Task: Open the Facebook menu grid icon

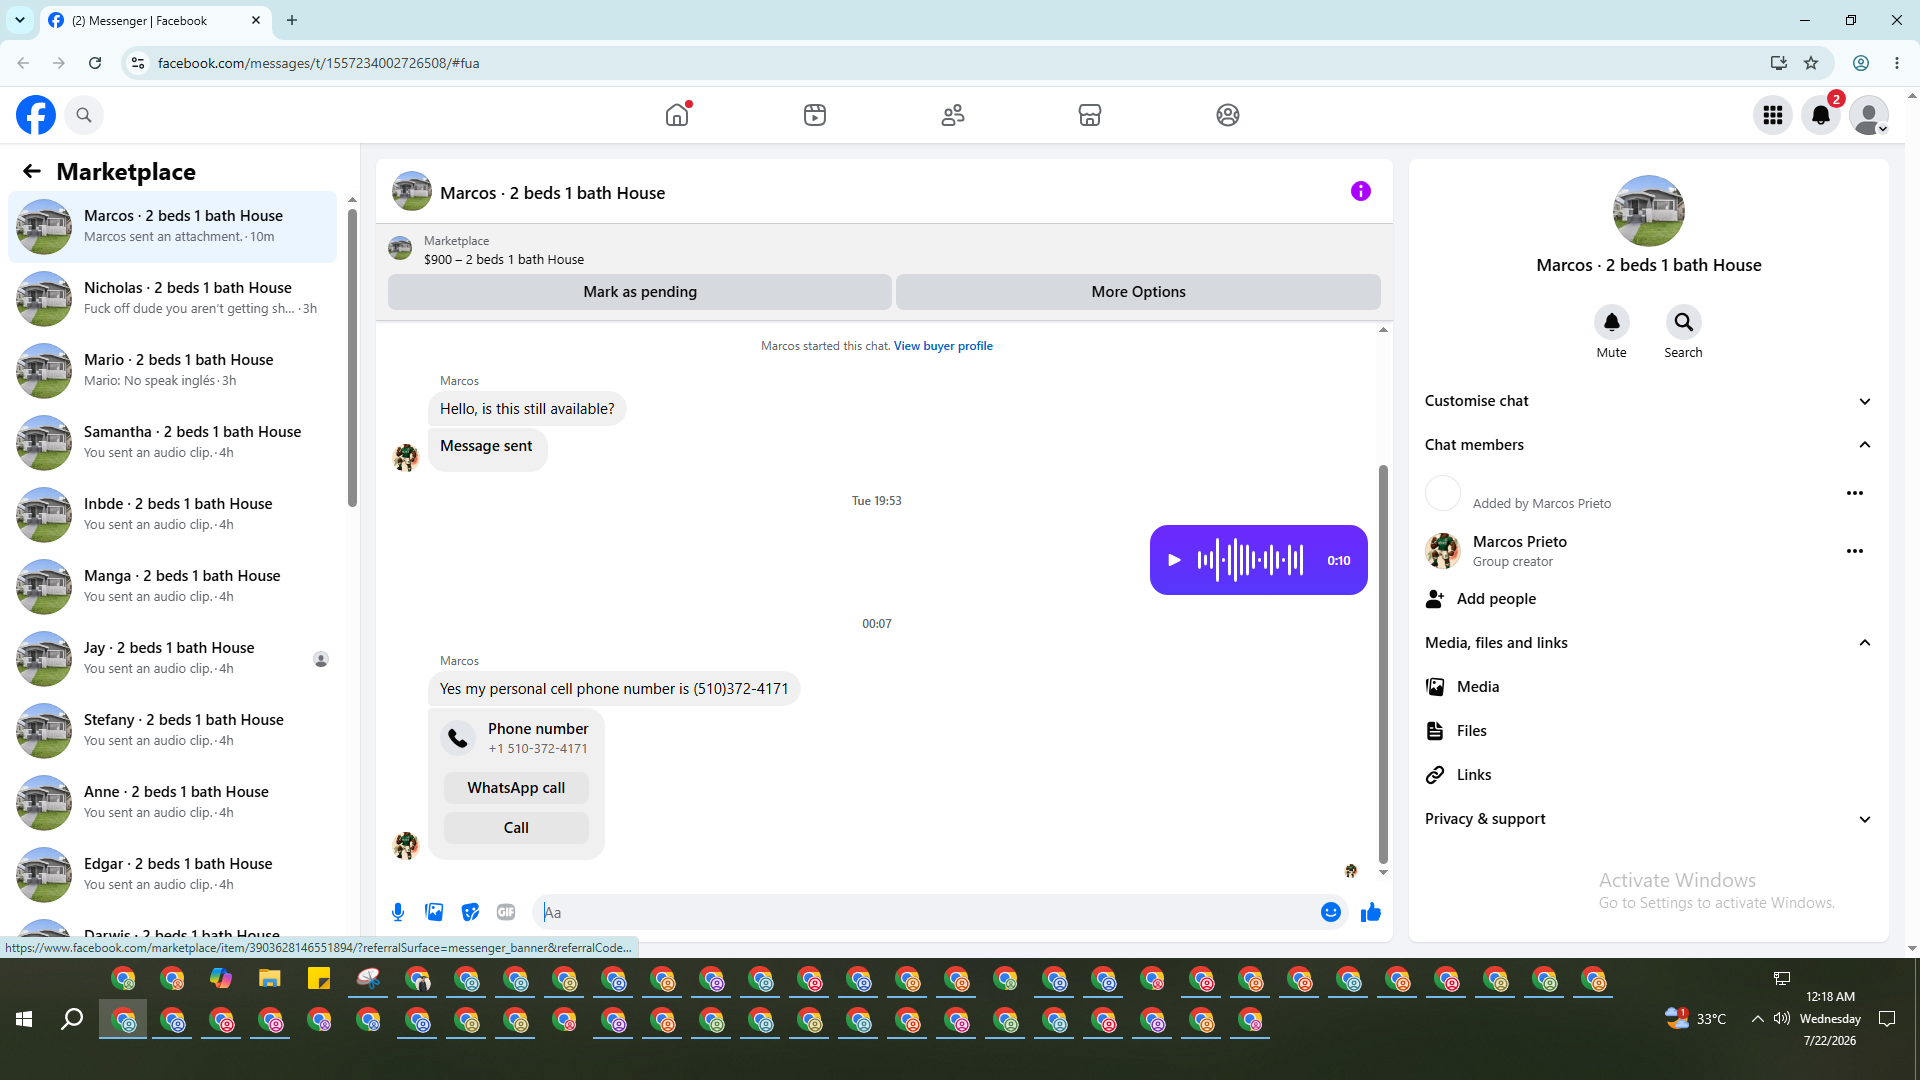Action: coord(1773,115)
